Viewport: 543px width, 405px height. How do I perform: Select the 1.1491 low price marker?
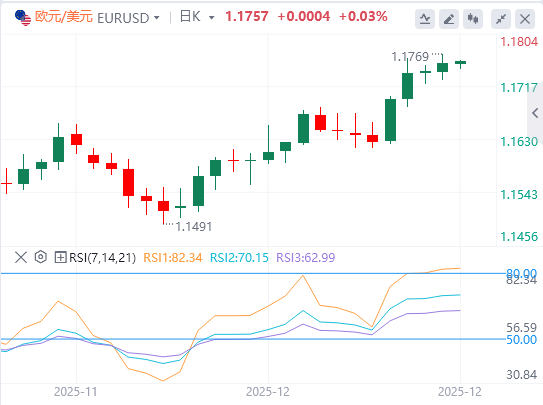[x=194, y=227]
